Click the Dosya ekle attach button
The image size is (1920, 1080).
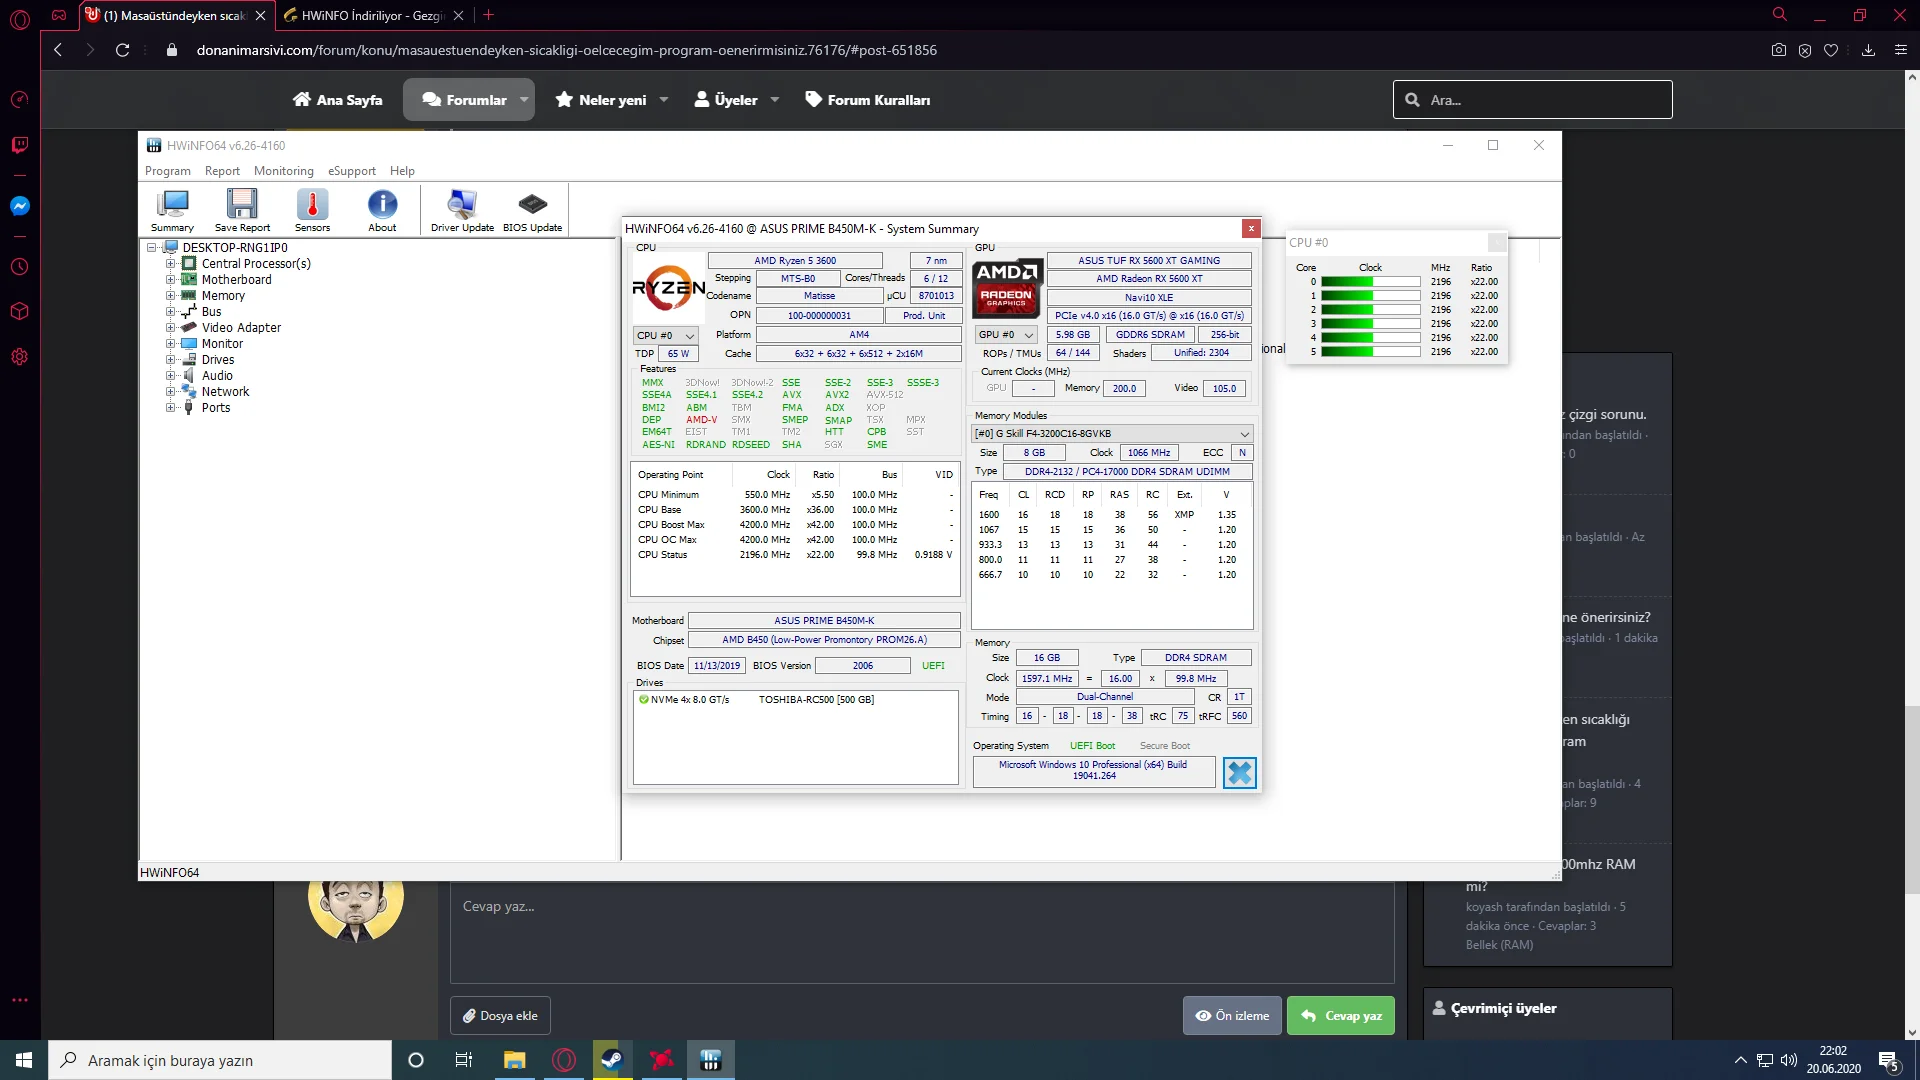(500, 1016)
